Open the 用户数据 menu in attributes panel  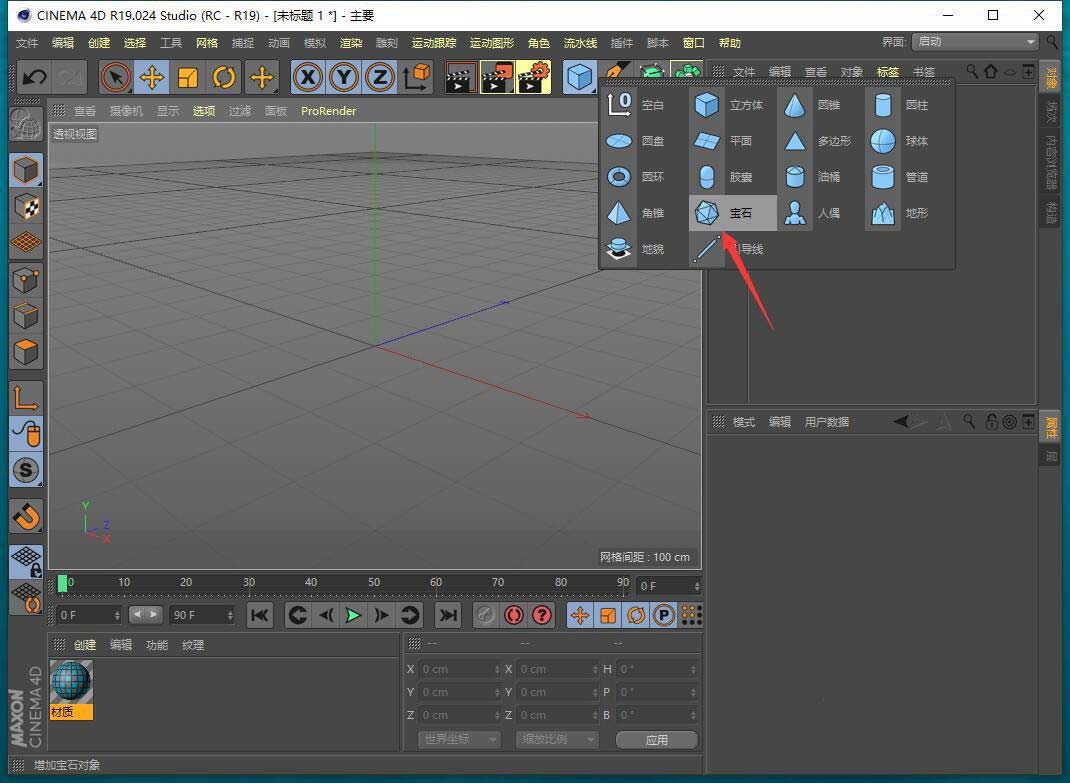coord(826,422)
